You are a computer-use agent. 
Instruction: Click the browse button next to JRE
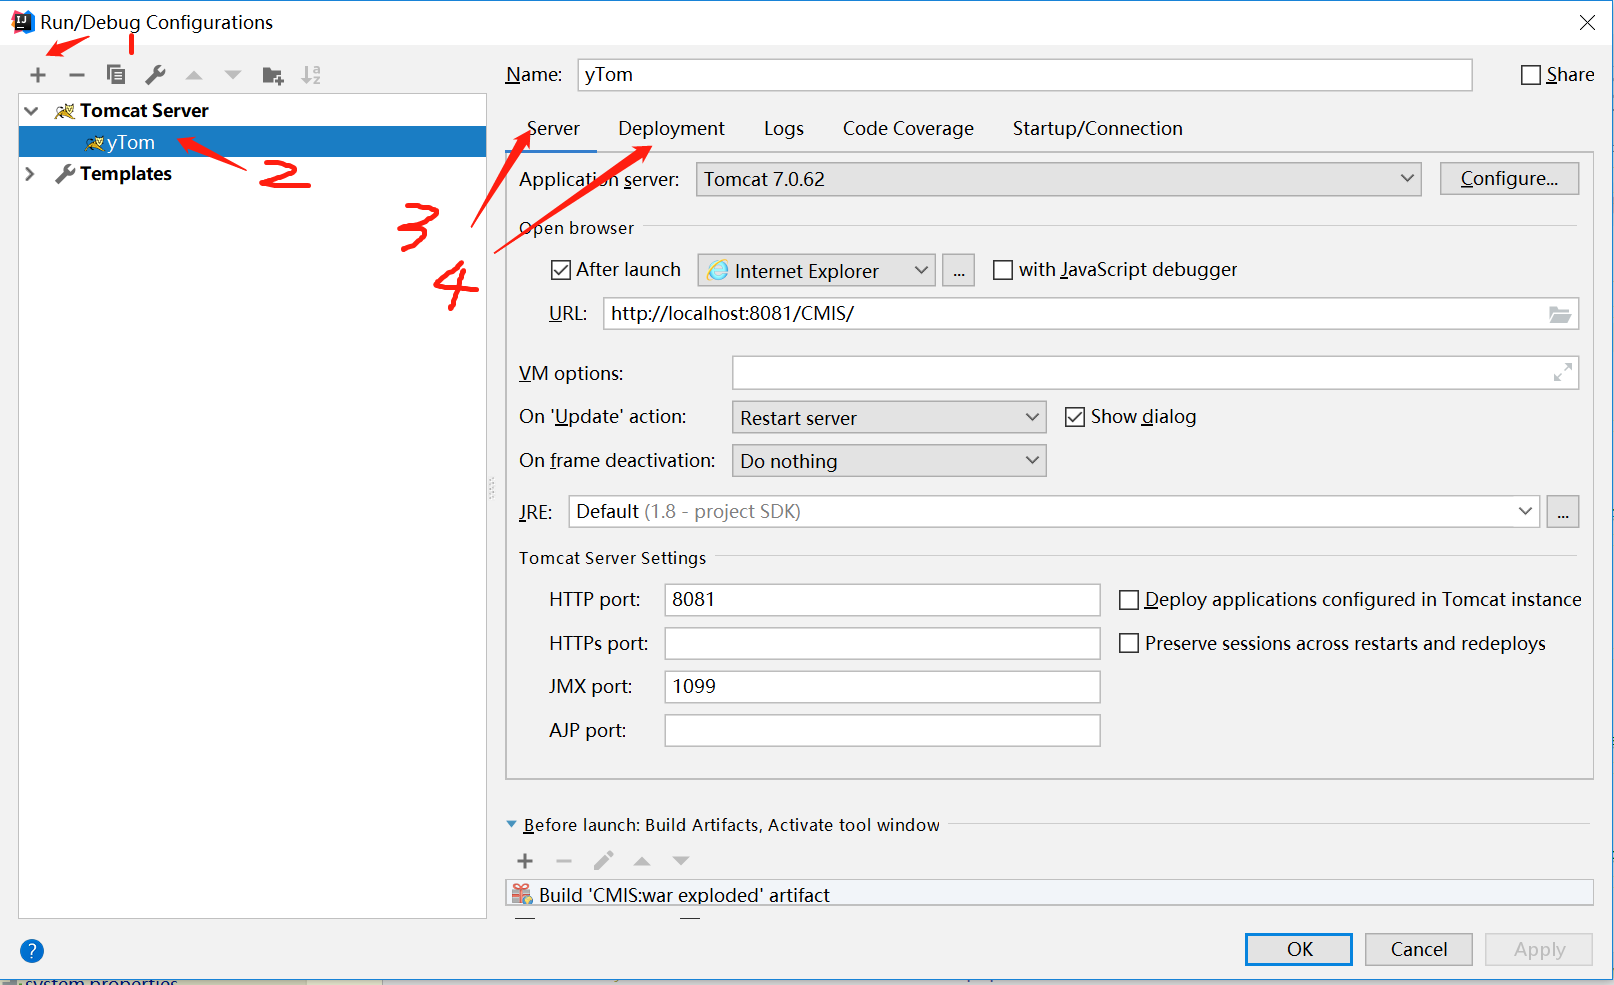1563,511
